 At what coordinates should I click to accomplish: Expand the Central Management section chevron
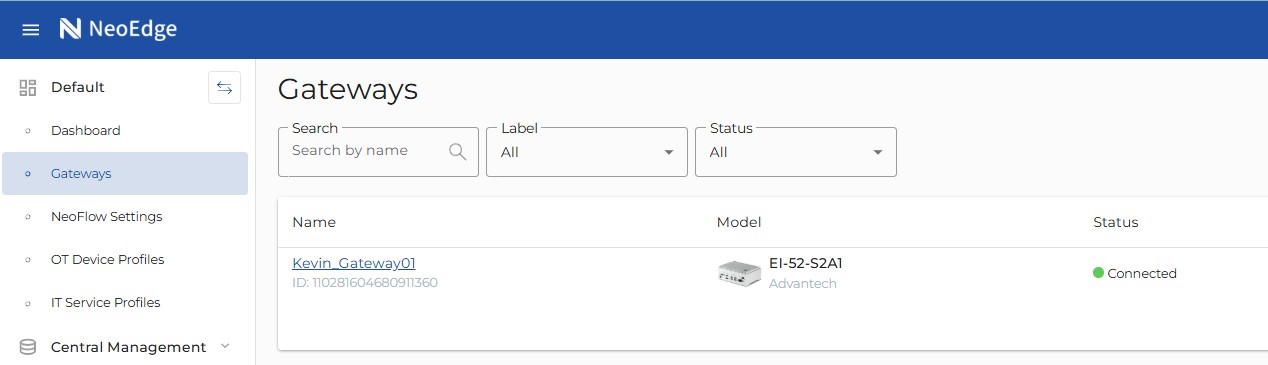(225, 346)
